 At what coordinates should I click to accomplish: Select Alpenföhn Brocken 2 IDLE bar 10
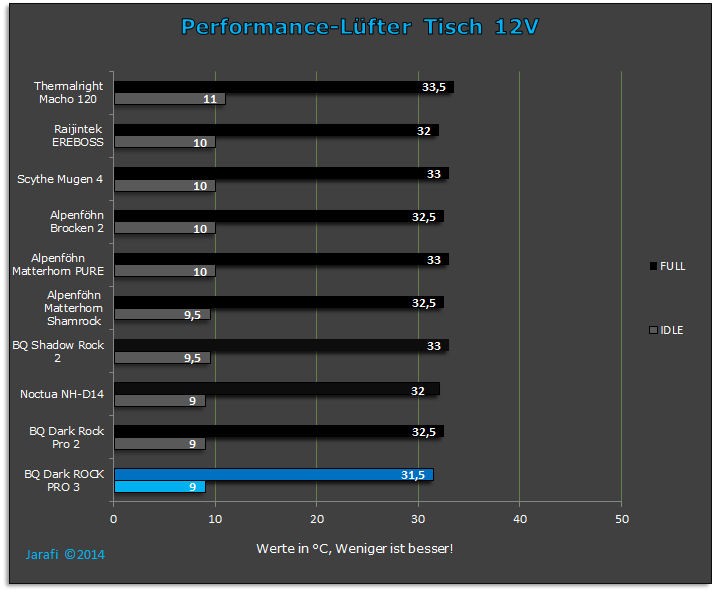[x=165, y=228]
